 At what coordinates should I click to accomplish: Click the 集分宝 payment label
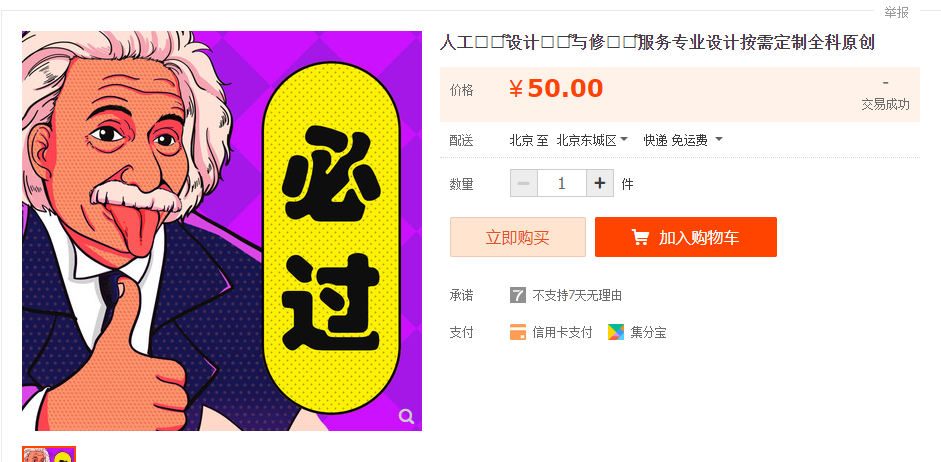649,332
